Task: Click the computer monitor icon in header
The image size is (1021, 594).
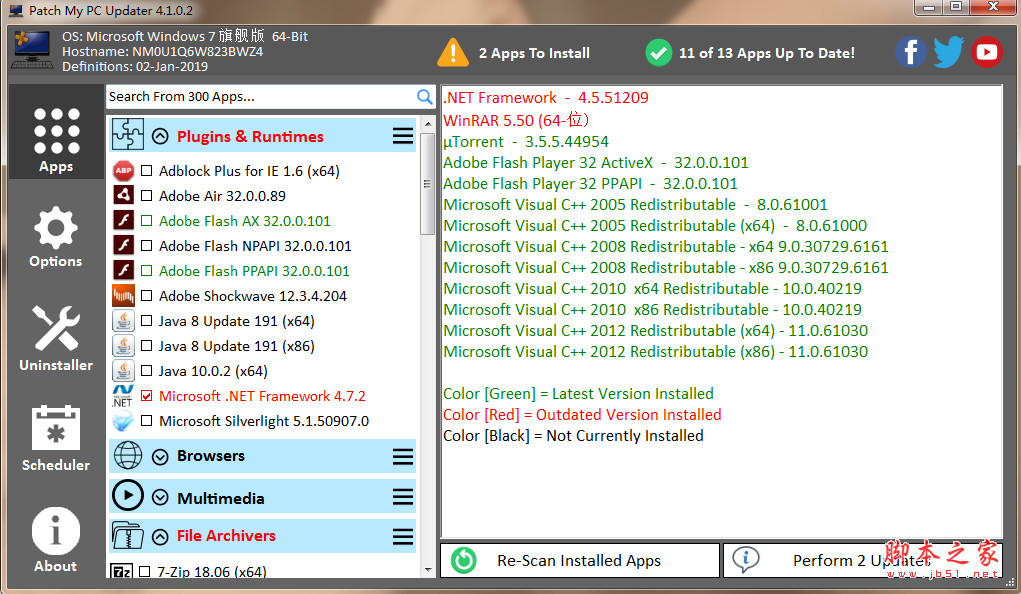Action: point(32,50)
